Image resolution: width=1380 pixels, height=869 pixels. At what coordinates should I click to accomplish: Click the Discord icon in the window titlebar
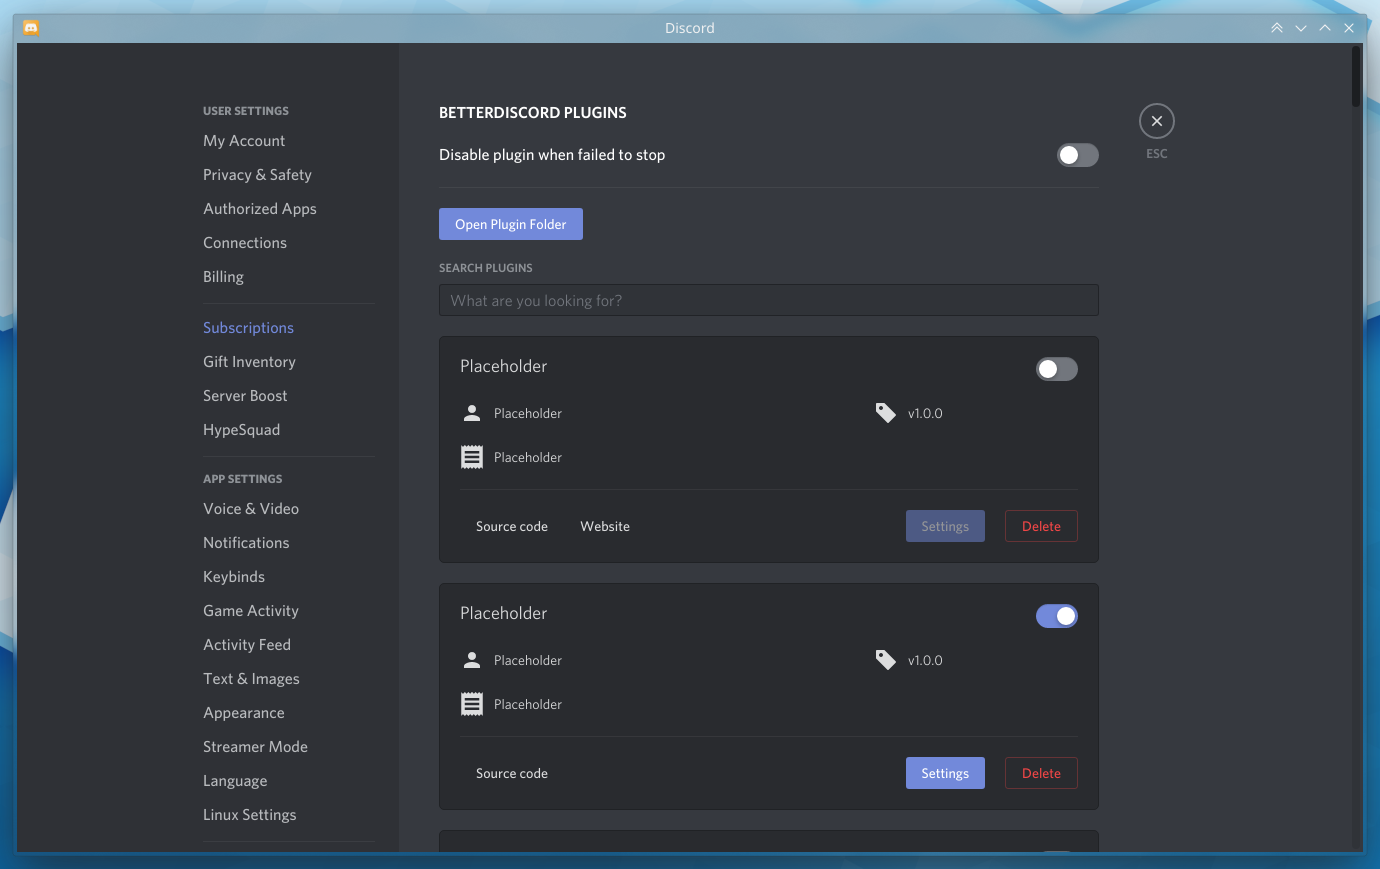pyautogui.click(x=31, y=27)
